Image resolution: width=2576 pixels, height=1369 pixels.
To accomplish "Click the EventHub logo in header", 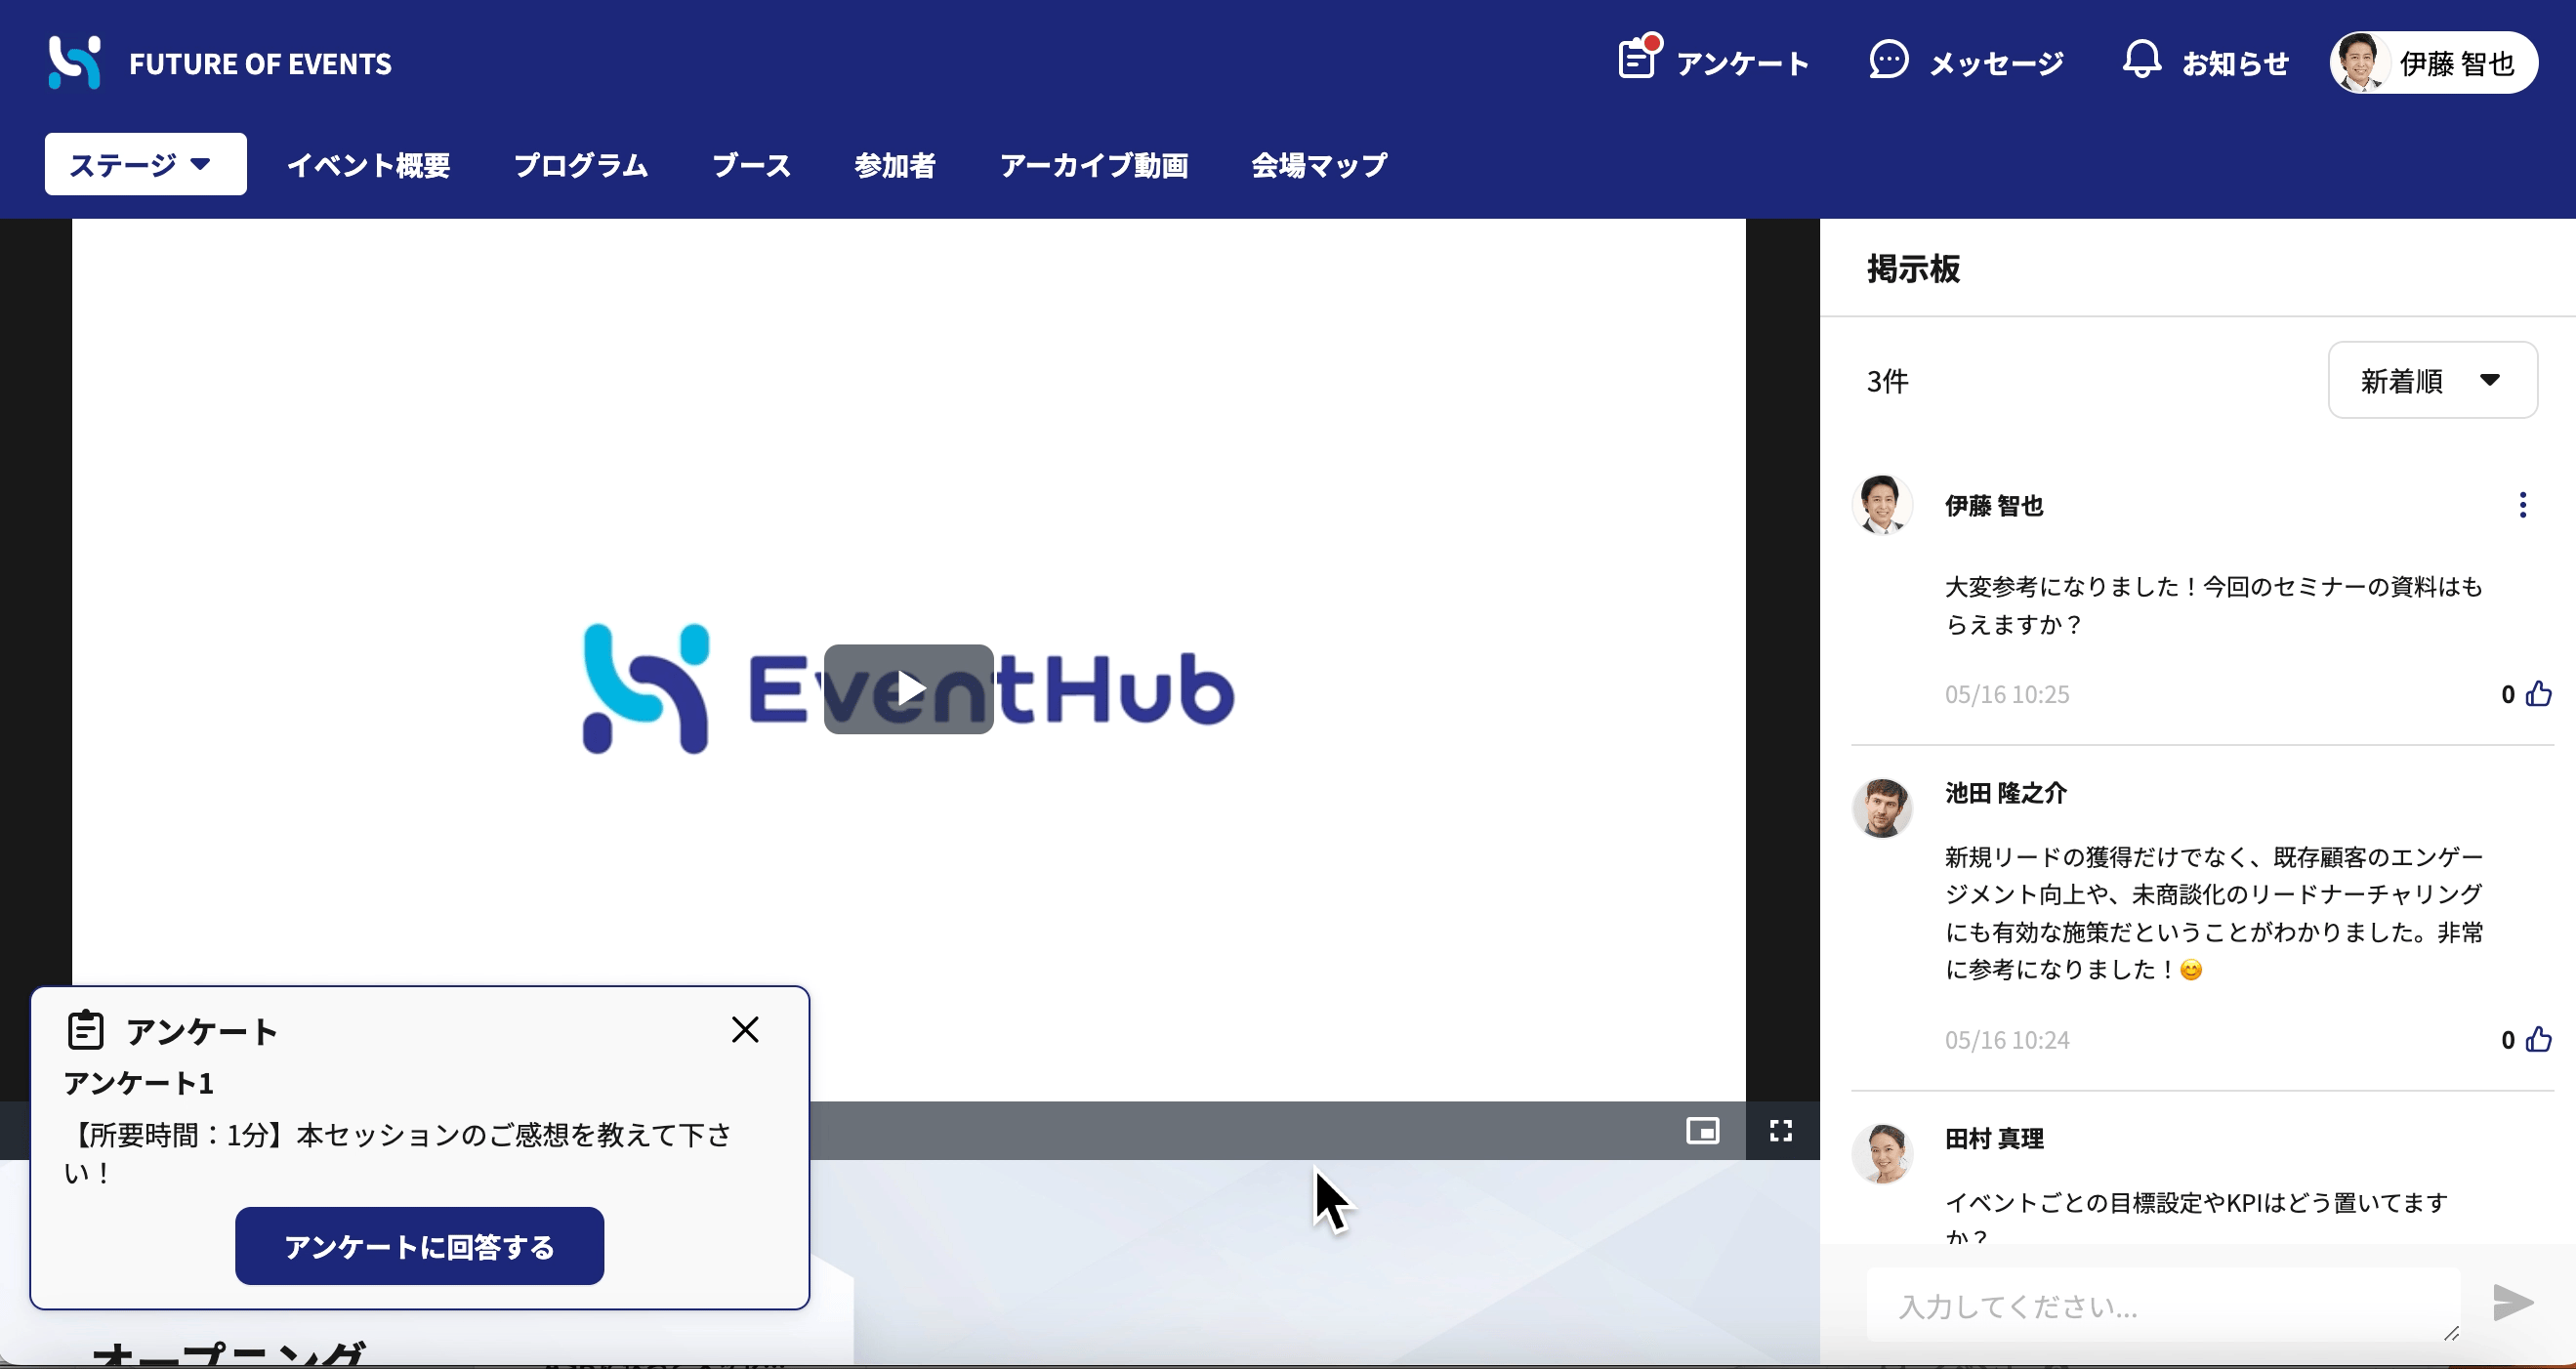I will [75, 62].
